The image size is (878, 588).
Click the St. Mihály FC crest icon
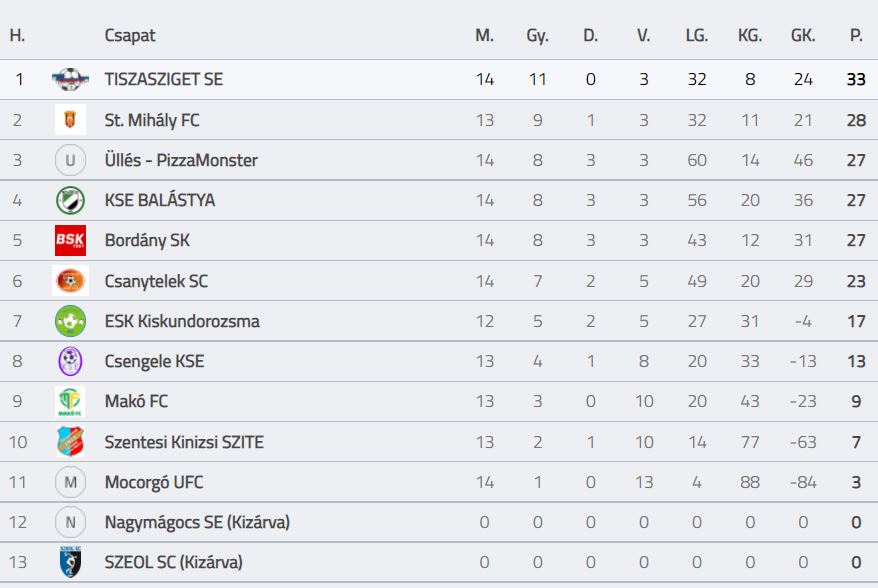[70, 120]
